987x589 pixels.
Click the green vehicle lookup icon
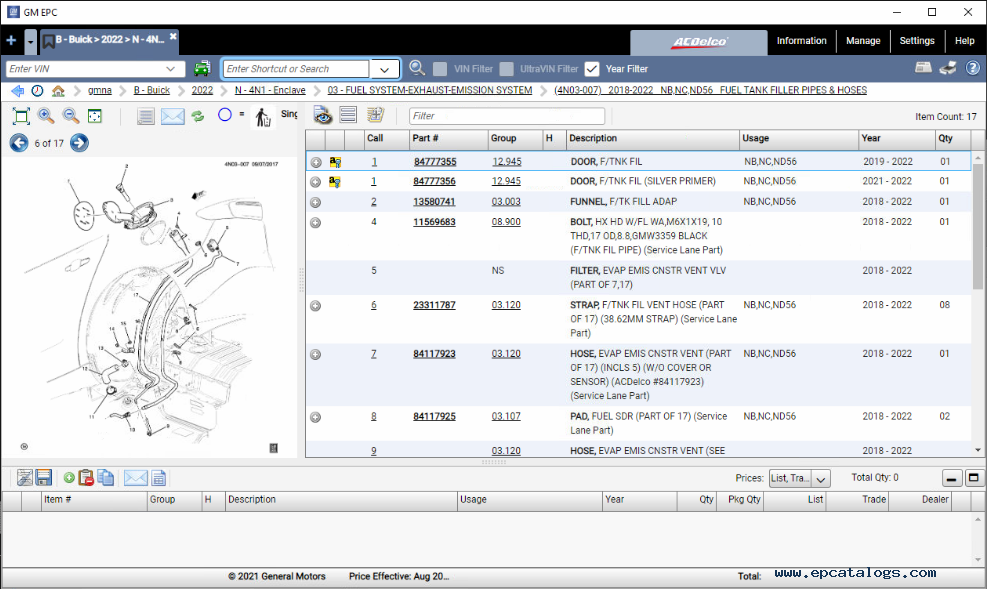click(202, 69)
